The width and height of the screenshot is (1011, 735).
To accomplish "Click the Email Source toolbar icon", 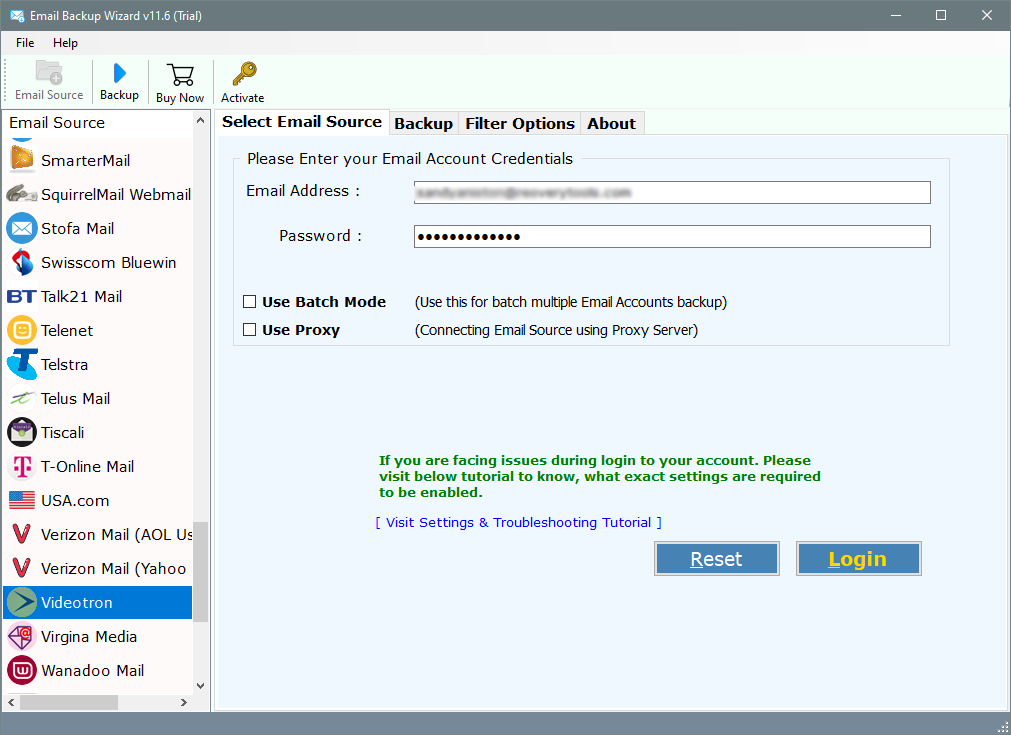I will coord(49,73).
